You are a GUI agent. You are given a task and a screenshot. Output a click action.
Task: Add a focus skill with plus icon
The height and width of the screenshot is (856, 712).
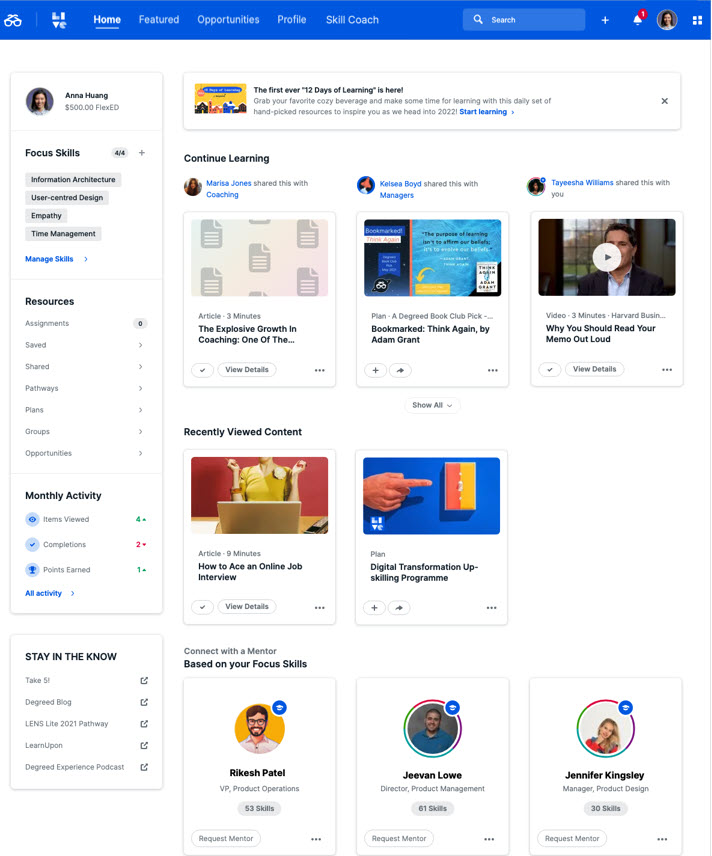(142, 153)
